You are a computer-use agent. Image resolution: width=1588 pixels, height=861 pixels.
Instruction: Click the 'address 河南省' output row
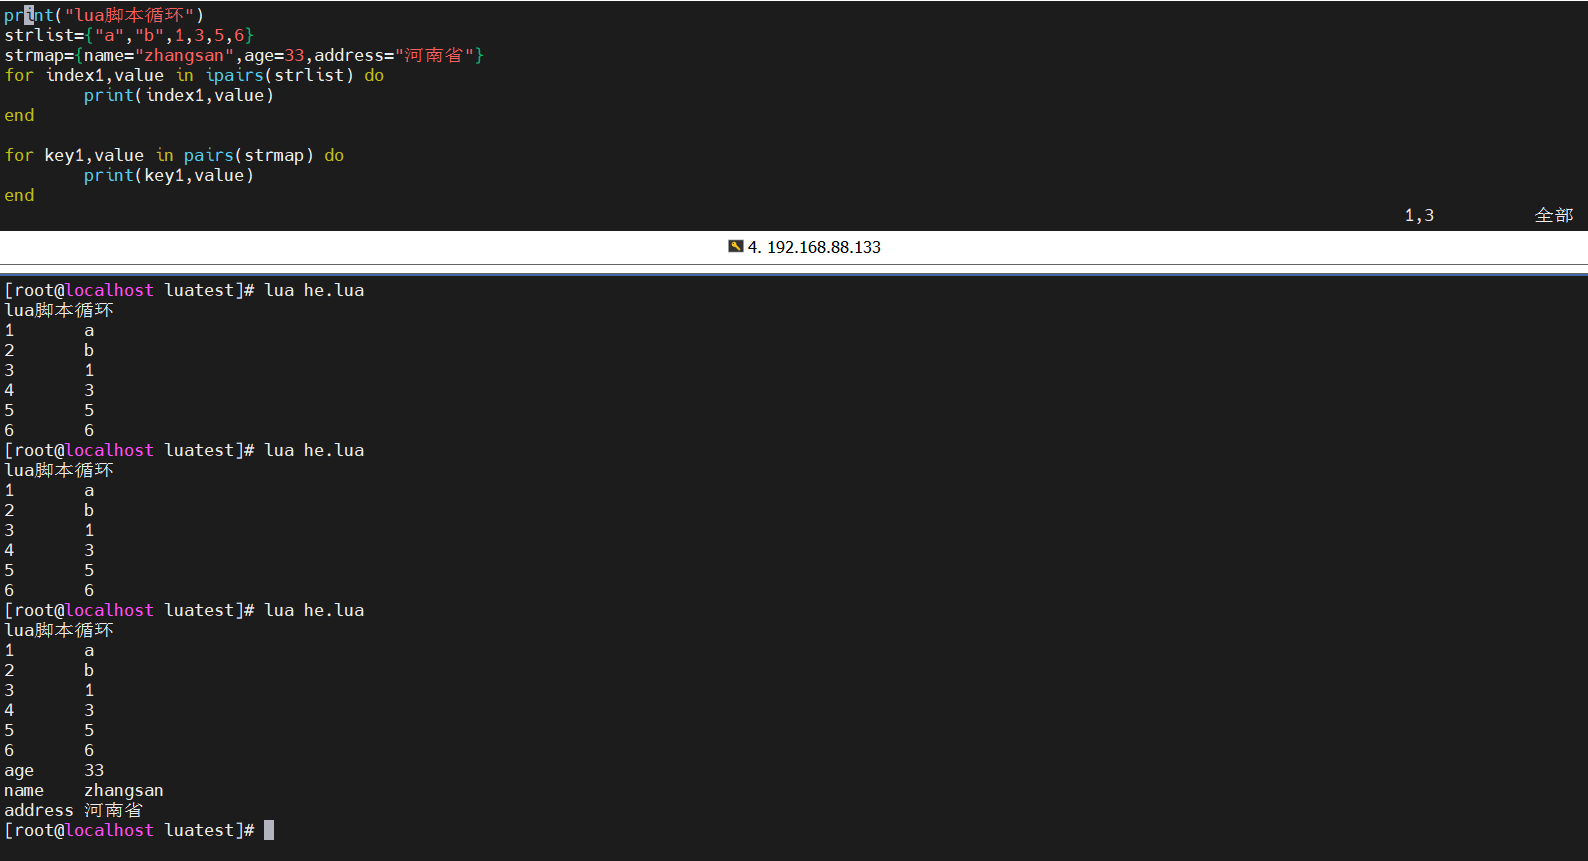74,810
